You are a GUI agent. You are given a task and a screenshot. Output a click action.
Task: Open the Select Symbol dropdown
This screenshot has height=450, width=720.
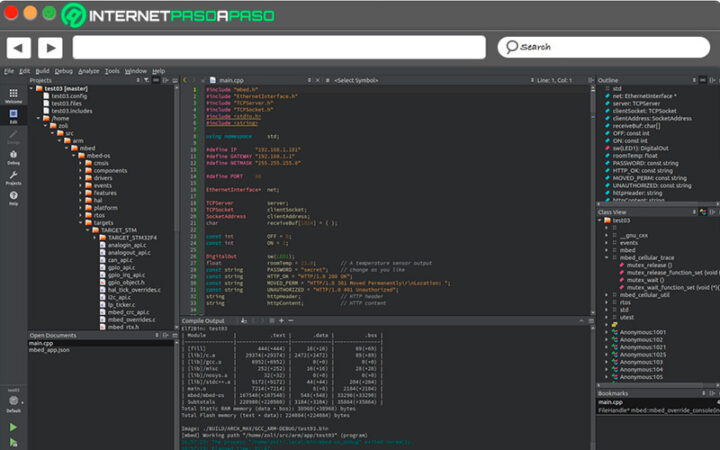coord(356,80)
